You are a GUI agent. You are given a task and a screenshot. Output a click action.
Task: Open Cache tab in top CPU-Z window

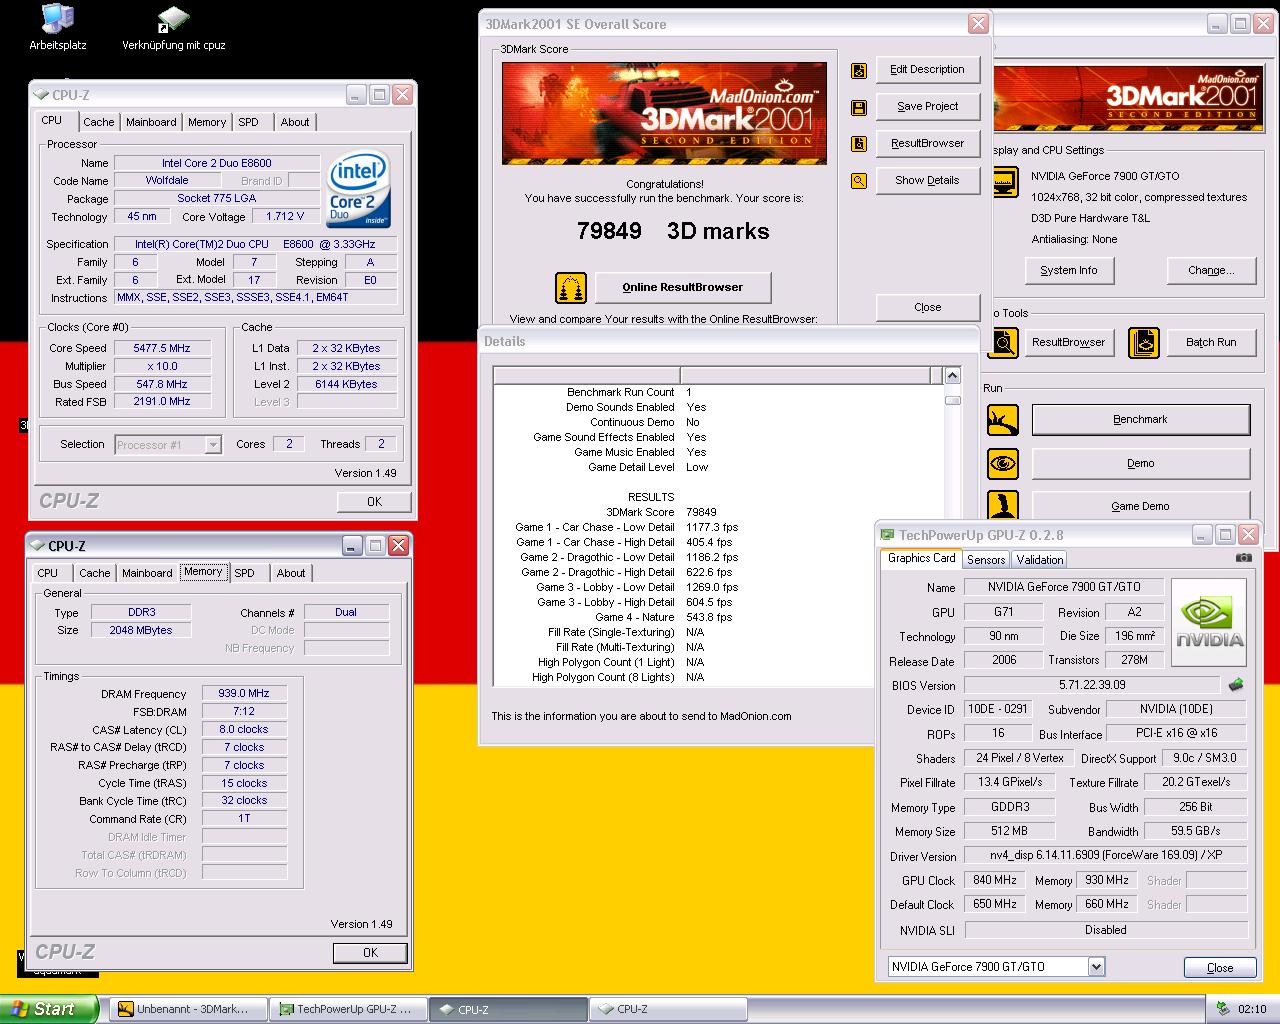click(x=98, y=122)
